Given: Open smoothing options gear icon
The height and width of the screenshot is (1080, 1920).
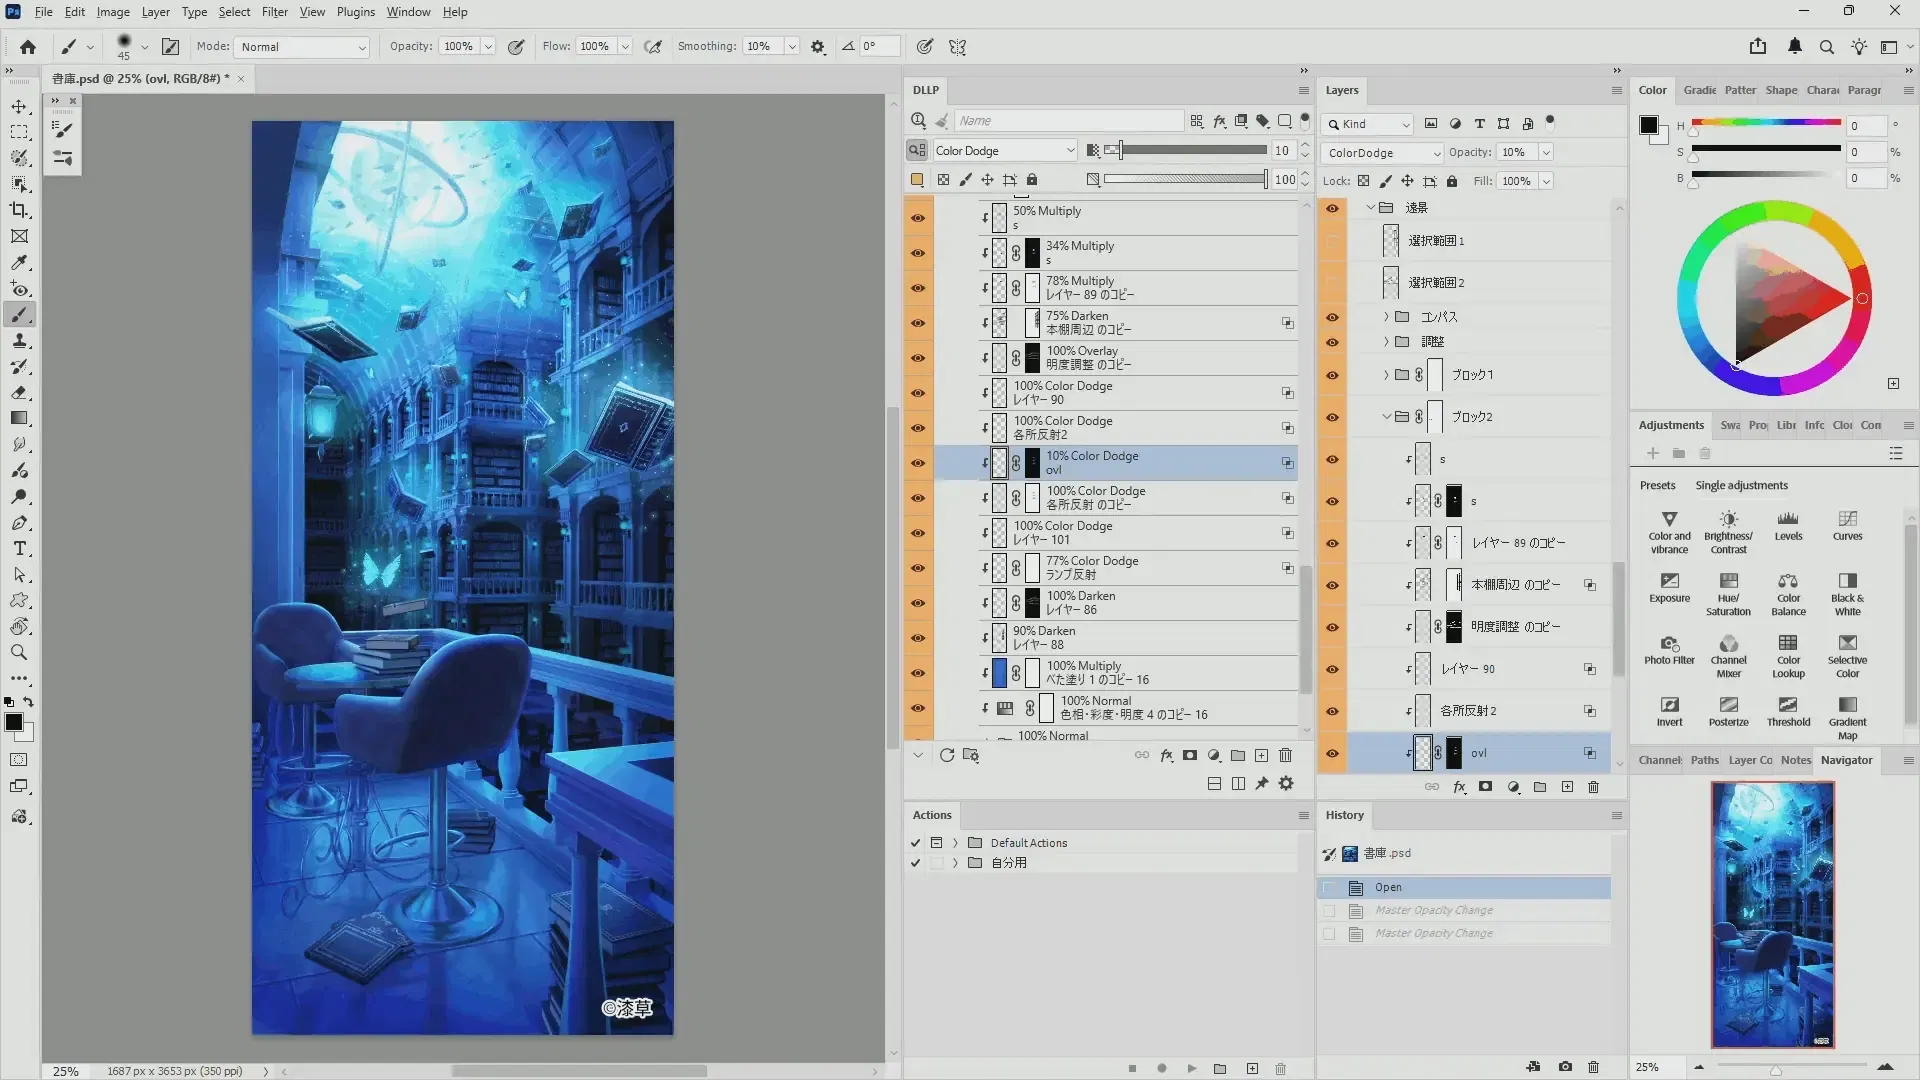Looking at the screenshot, I should tap(818, 47).
